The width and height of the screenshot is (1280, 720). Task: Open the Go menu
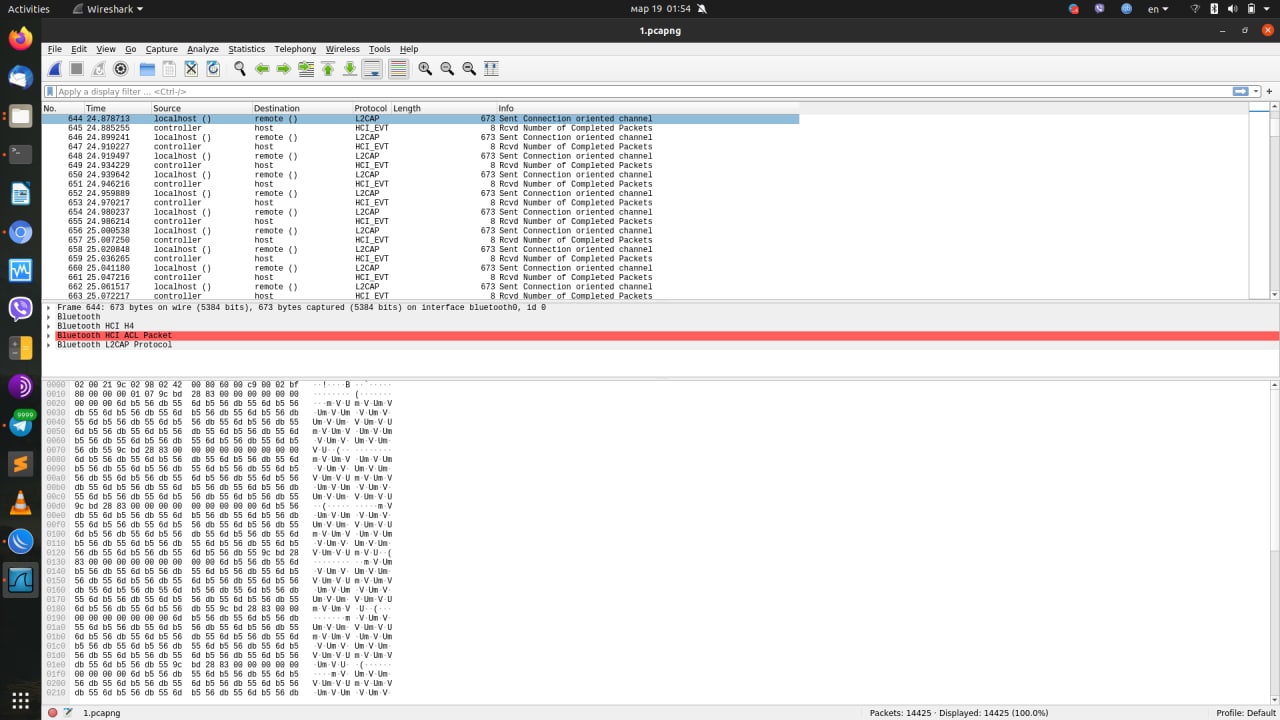[131, 49]
